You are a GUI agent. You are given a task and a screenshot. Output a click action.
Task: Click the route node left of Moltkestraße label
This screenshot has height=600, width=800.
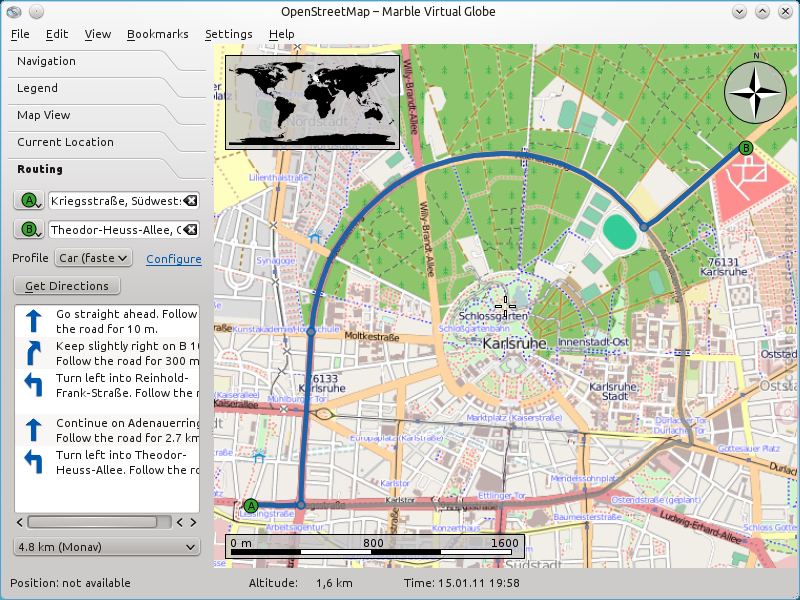311,332
